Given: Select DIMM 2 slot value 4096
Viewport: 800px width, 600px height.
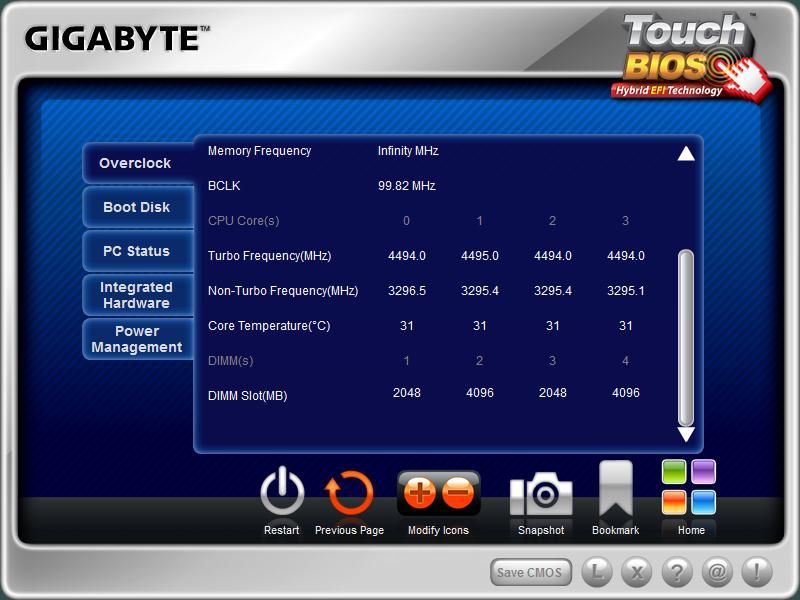Looking at the screenshot, I should 480,393.
